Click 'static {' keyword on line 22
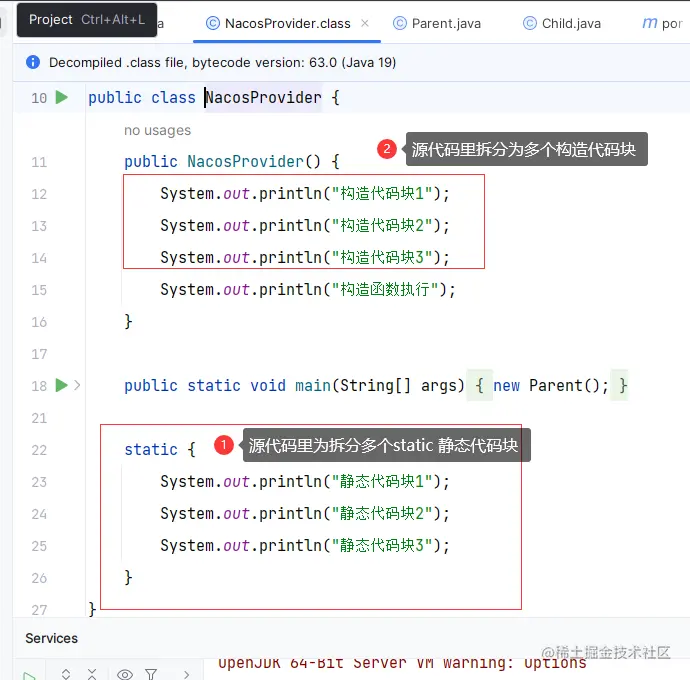The height and width of the screenshot is (680, 690). tap(160, 450)
